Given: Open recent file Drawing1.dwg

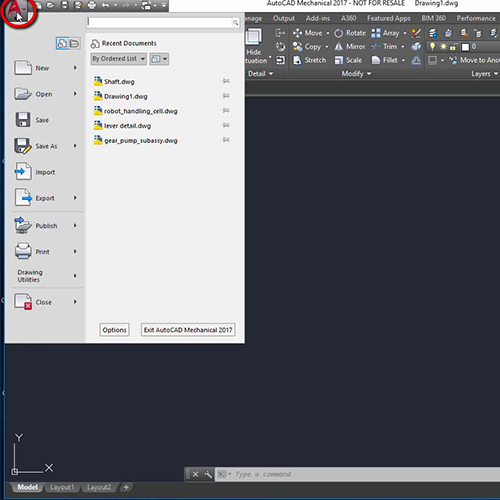Looking at the screenshot, I should point(121,96).
